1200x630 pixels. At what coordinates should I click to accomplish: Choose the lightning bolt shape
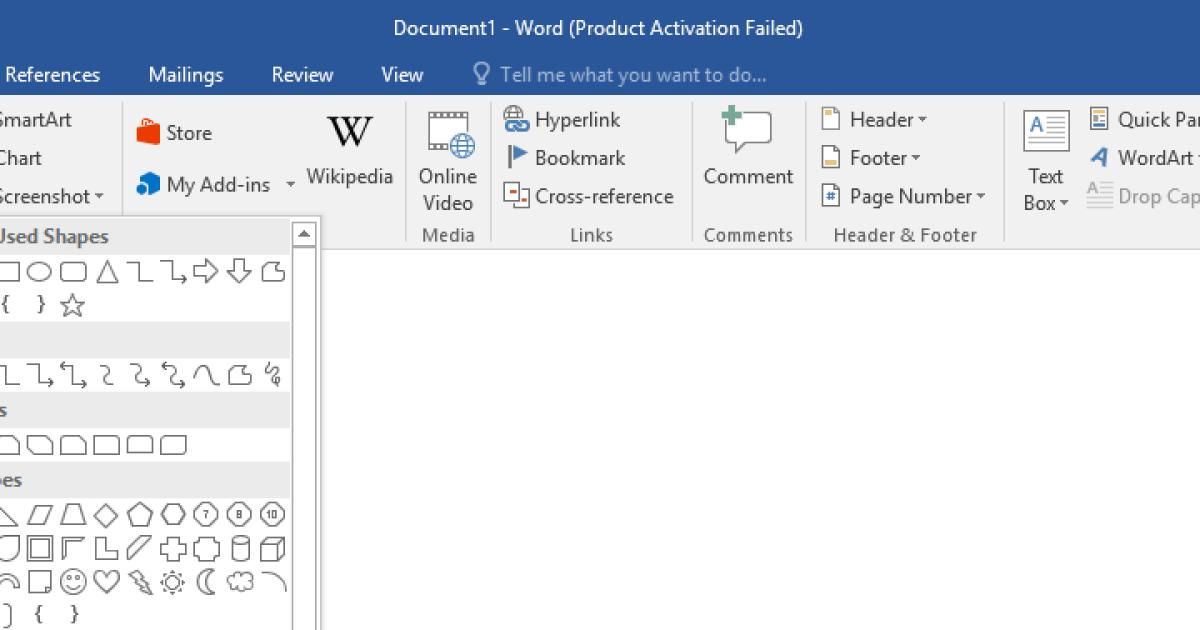[139, 582]
